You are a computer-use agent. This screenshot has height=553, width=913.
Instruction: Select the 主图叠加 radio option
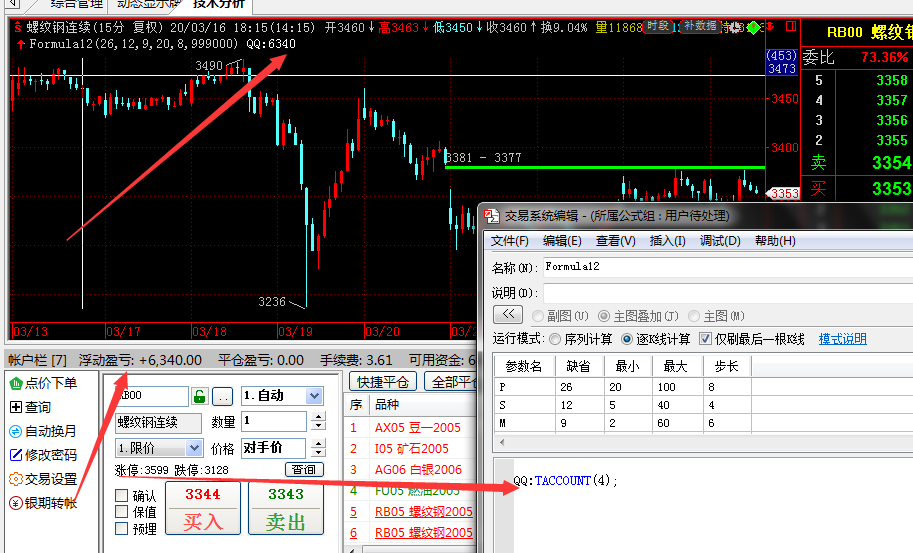coord(604,316)
